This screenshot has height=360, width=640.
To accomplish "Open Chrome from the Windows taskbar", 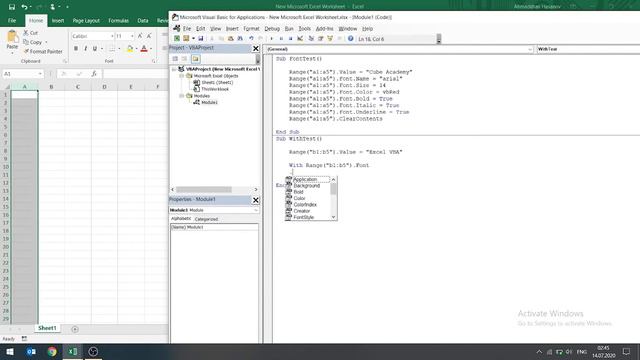I will 52,351.
